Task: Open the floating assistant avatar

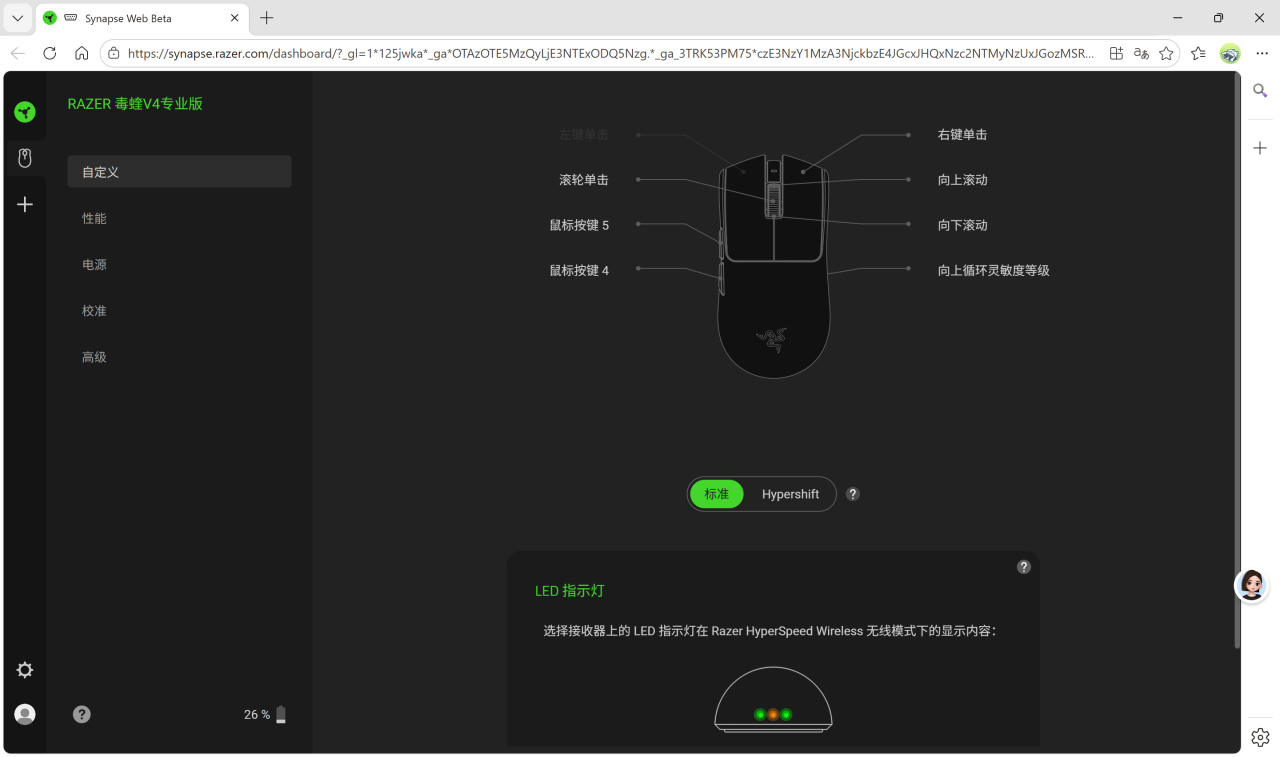Action: coord(1251,585)
